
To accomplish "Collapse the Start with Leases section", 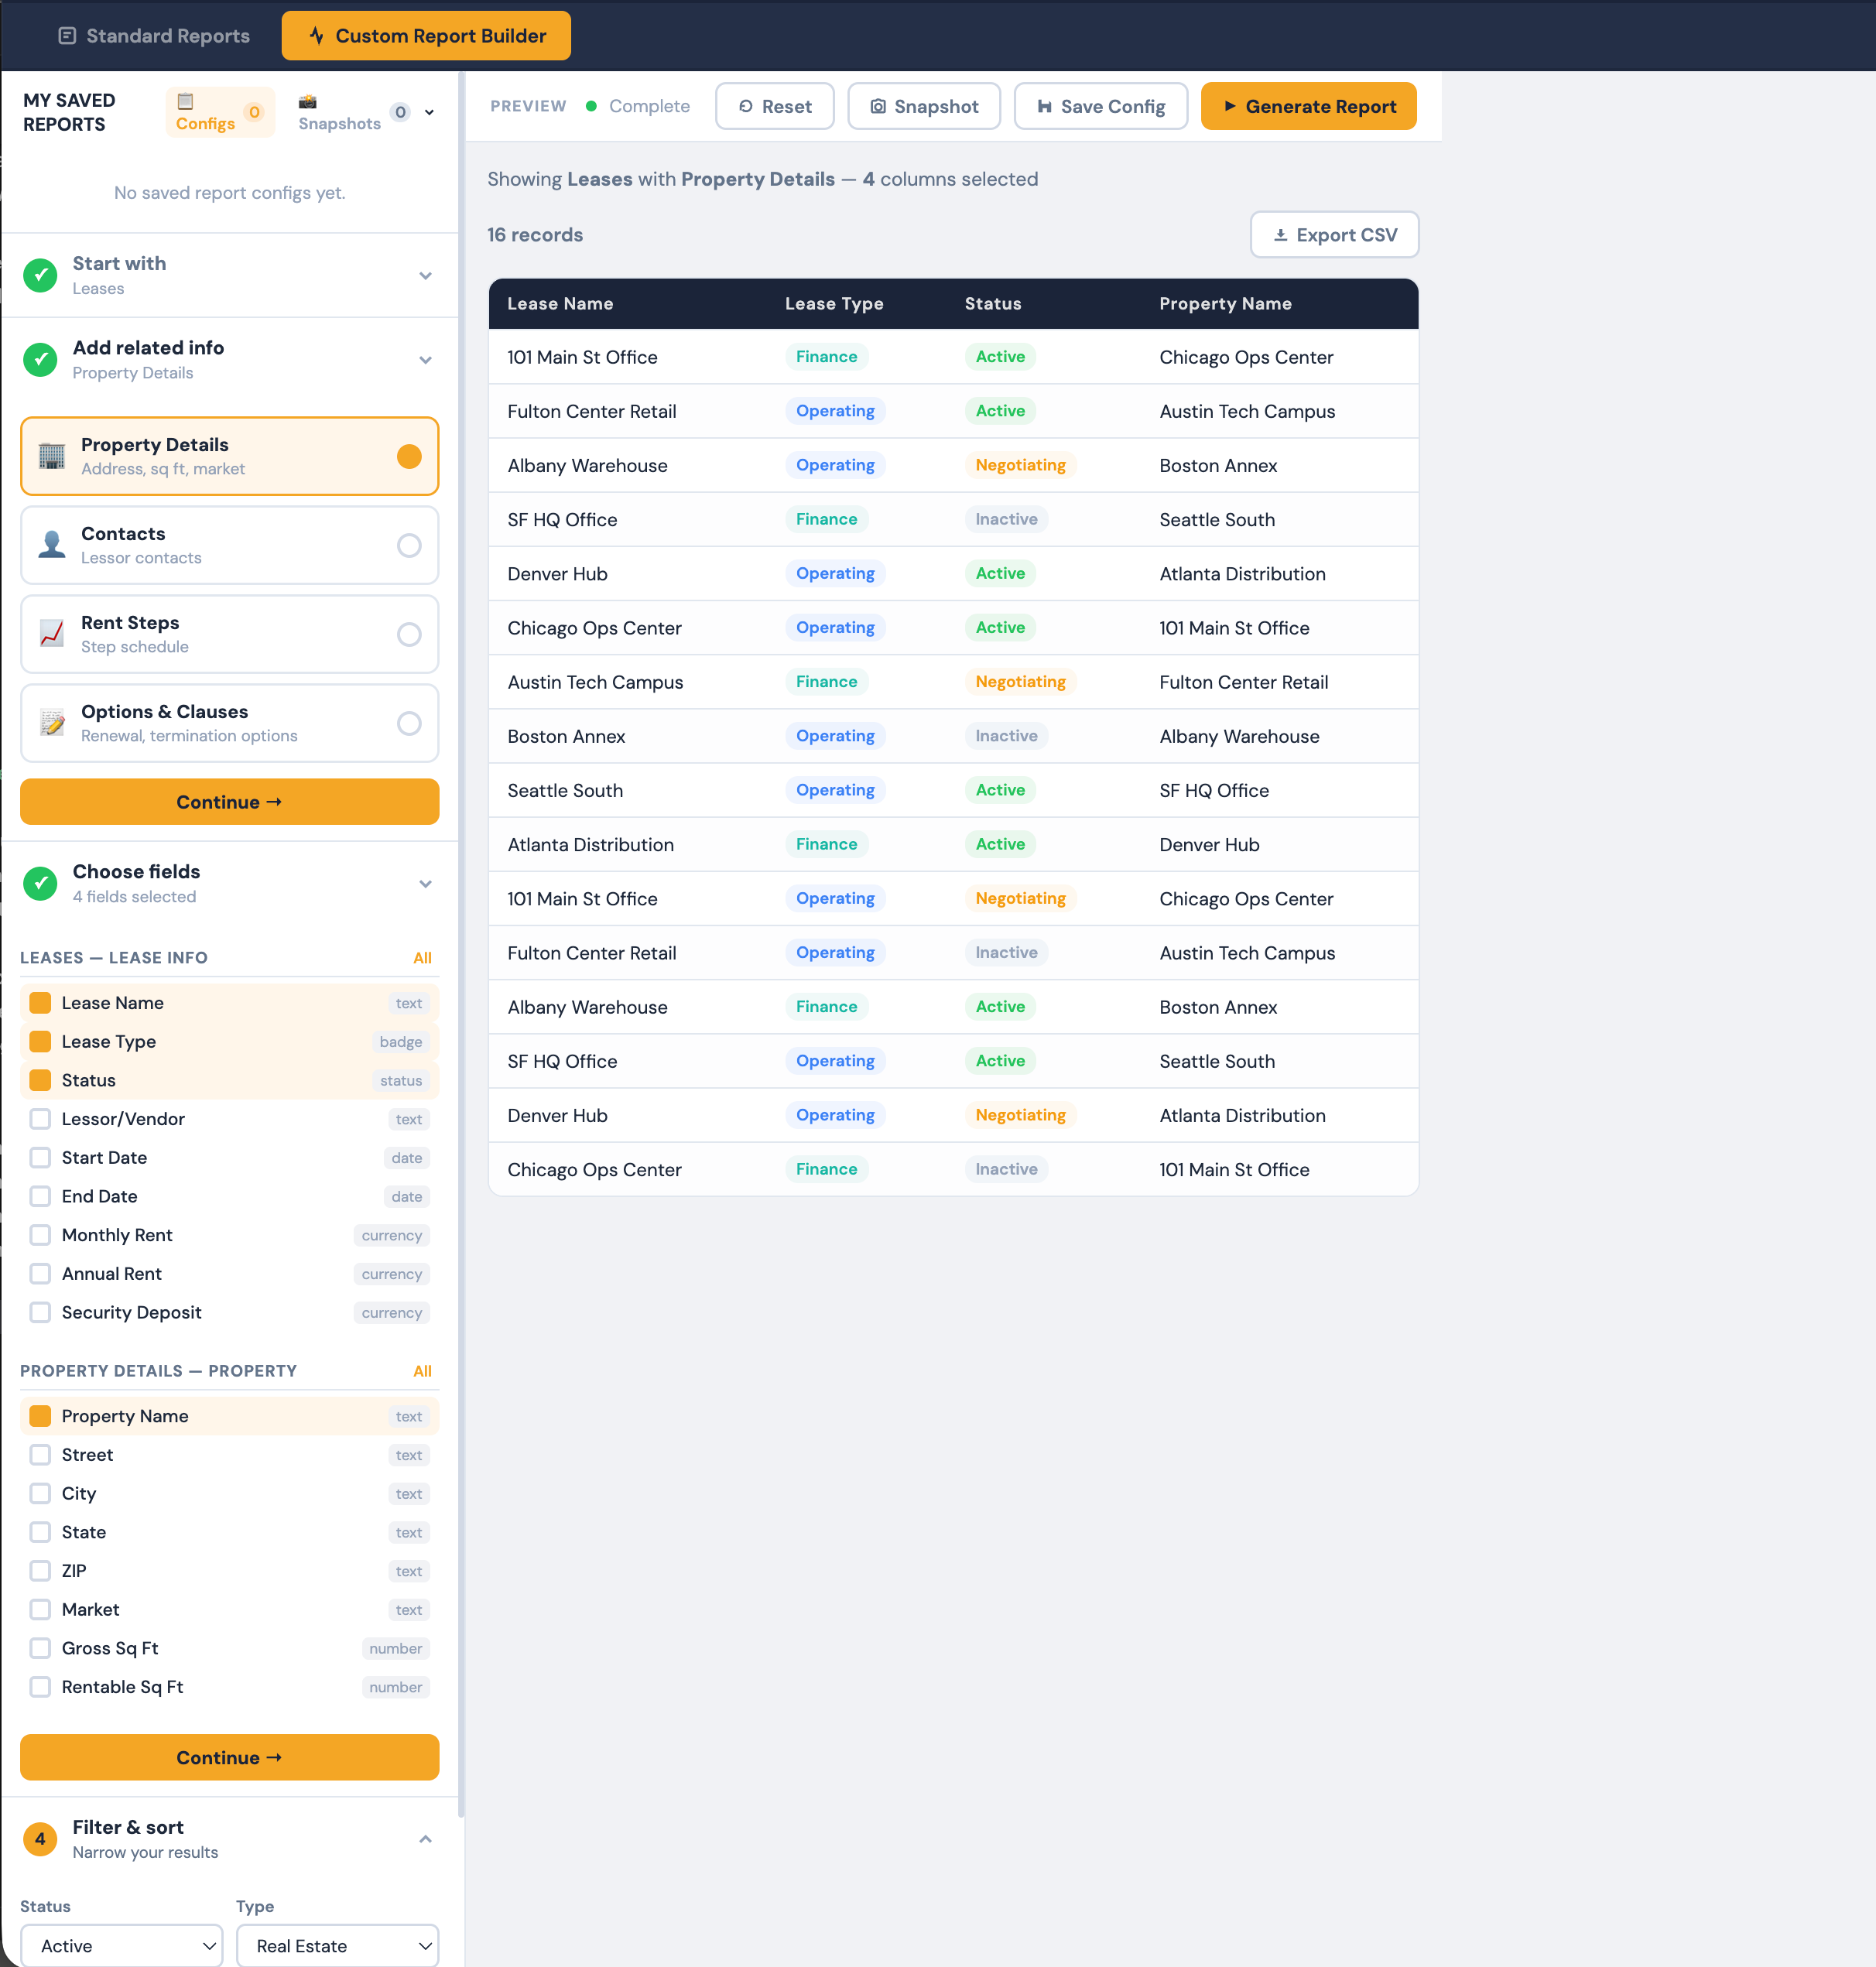I will (x=426, y=275).
